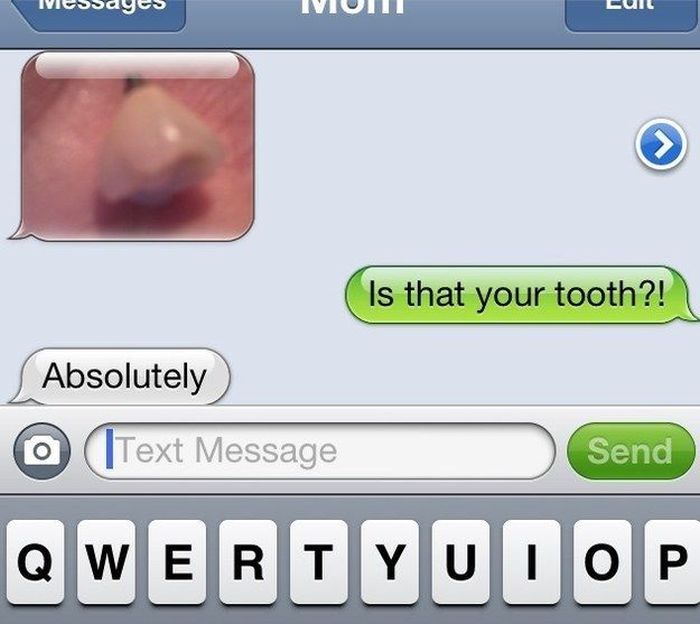The width and height of the screenshot is (700, 624).
Task: Tap the W key on keyboard
Action: click(106, 562)
